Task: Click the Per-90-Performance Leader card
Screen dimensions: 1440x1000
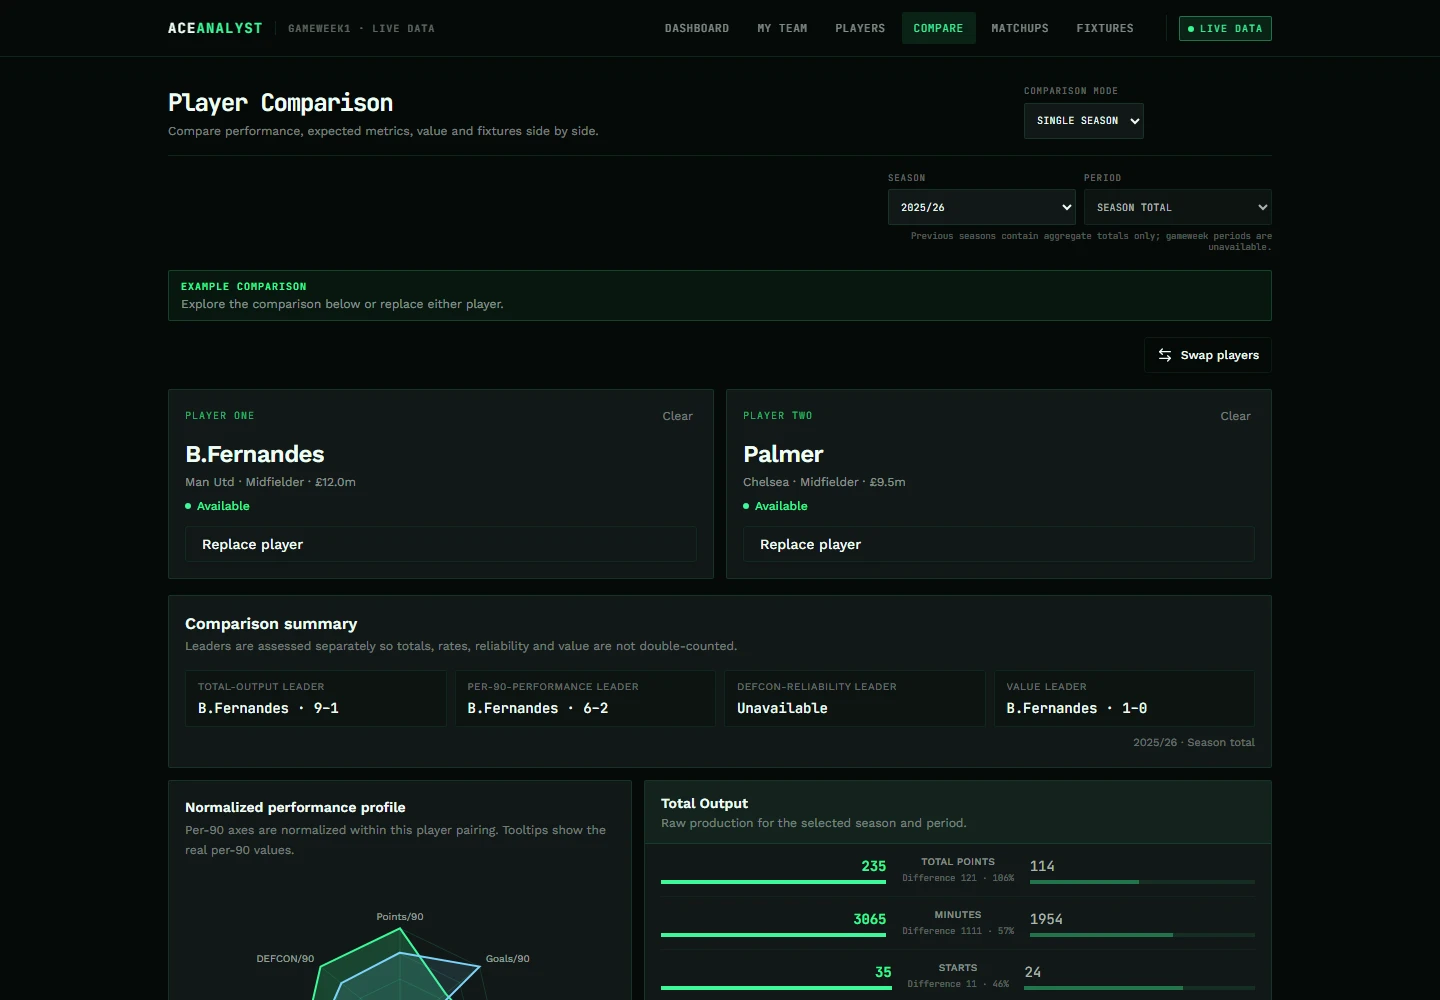Action: [584, 698]
